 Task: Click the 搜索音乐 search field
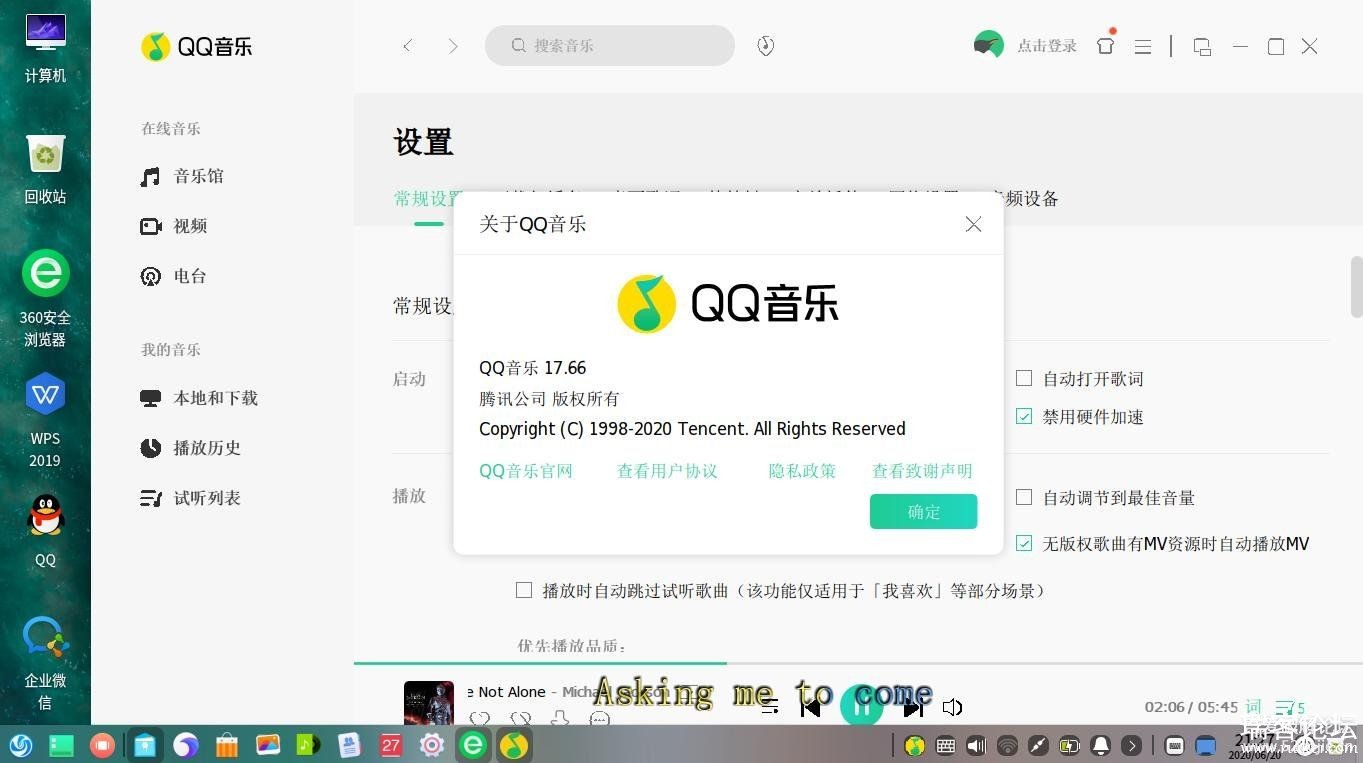[610, 46]
